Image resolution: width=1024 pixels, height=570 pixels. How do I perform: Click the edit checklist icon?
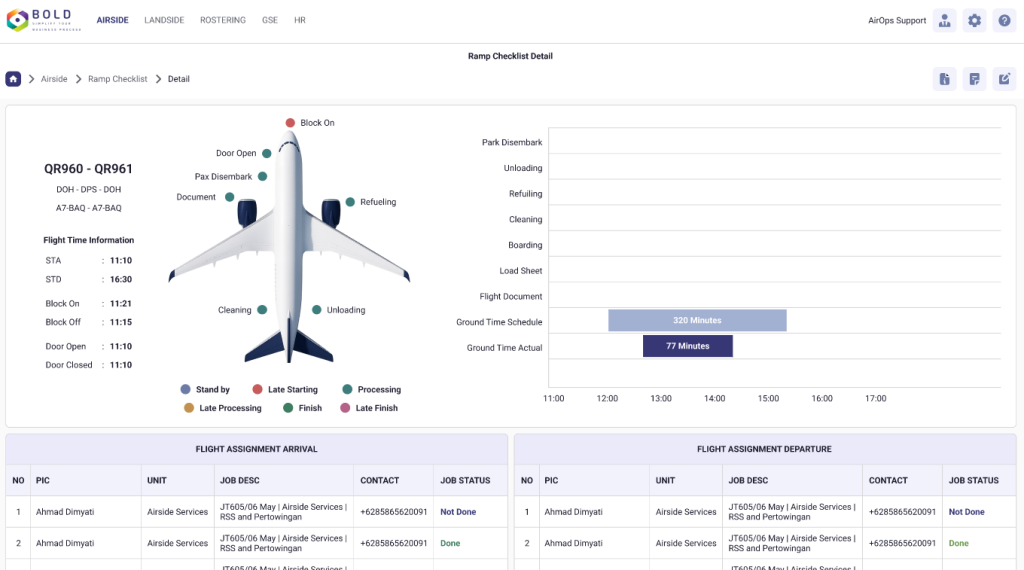pos(1004,80)
